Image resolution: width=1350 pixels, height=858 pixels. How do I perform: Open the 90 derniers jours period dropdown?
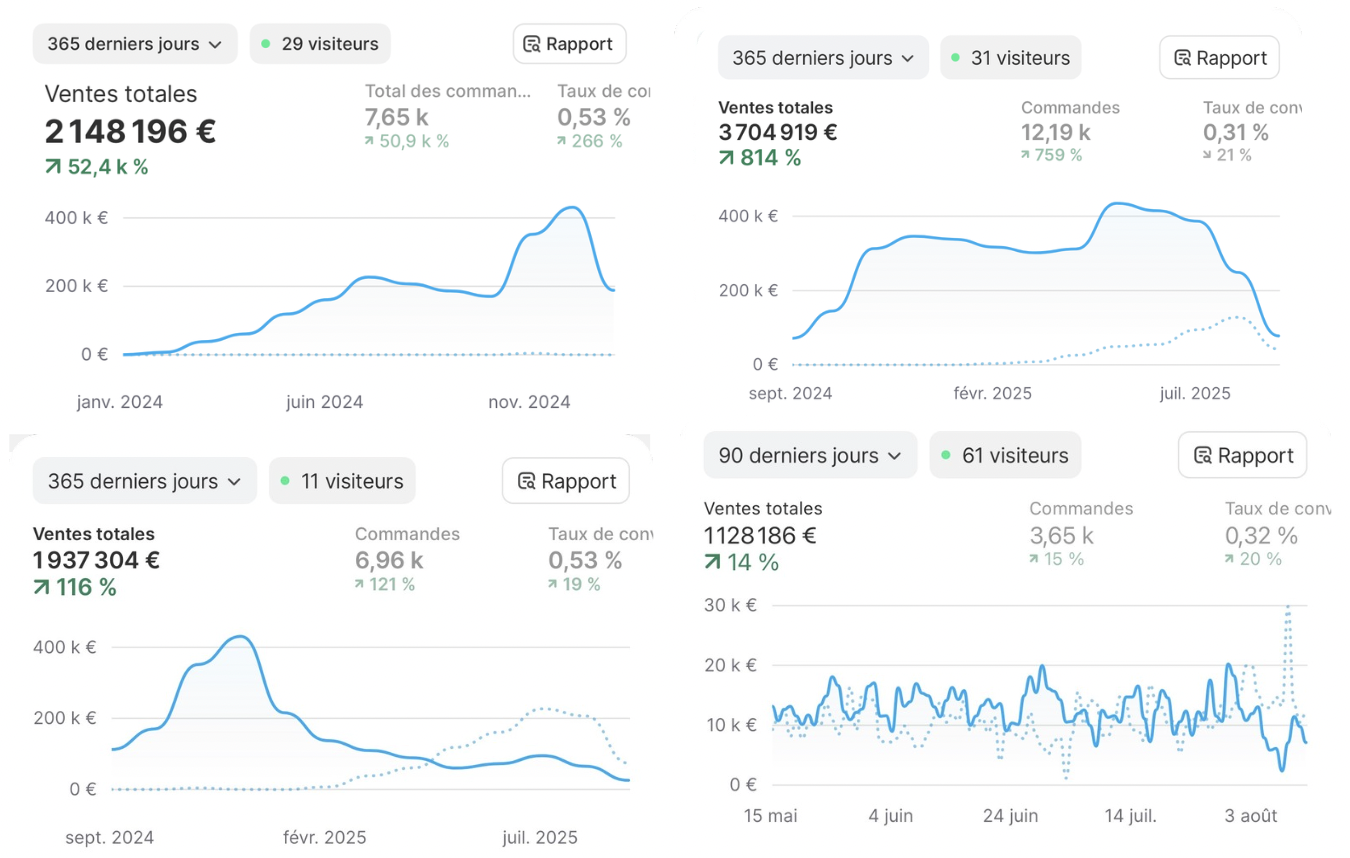click(810, 456)
